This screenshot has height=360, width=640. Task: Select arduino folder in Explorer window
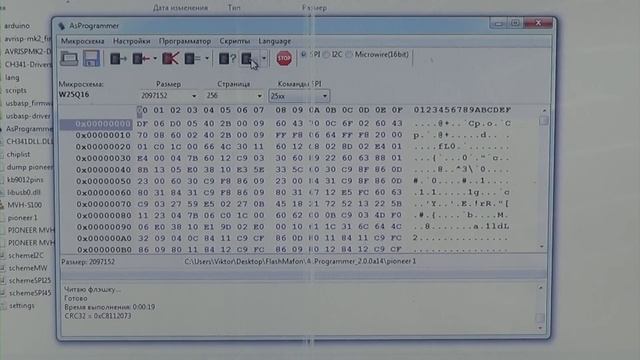tap(17, 26)
